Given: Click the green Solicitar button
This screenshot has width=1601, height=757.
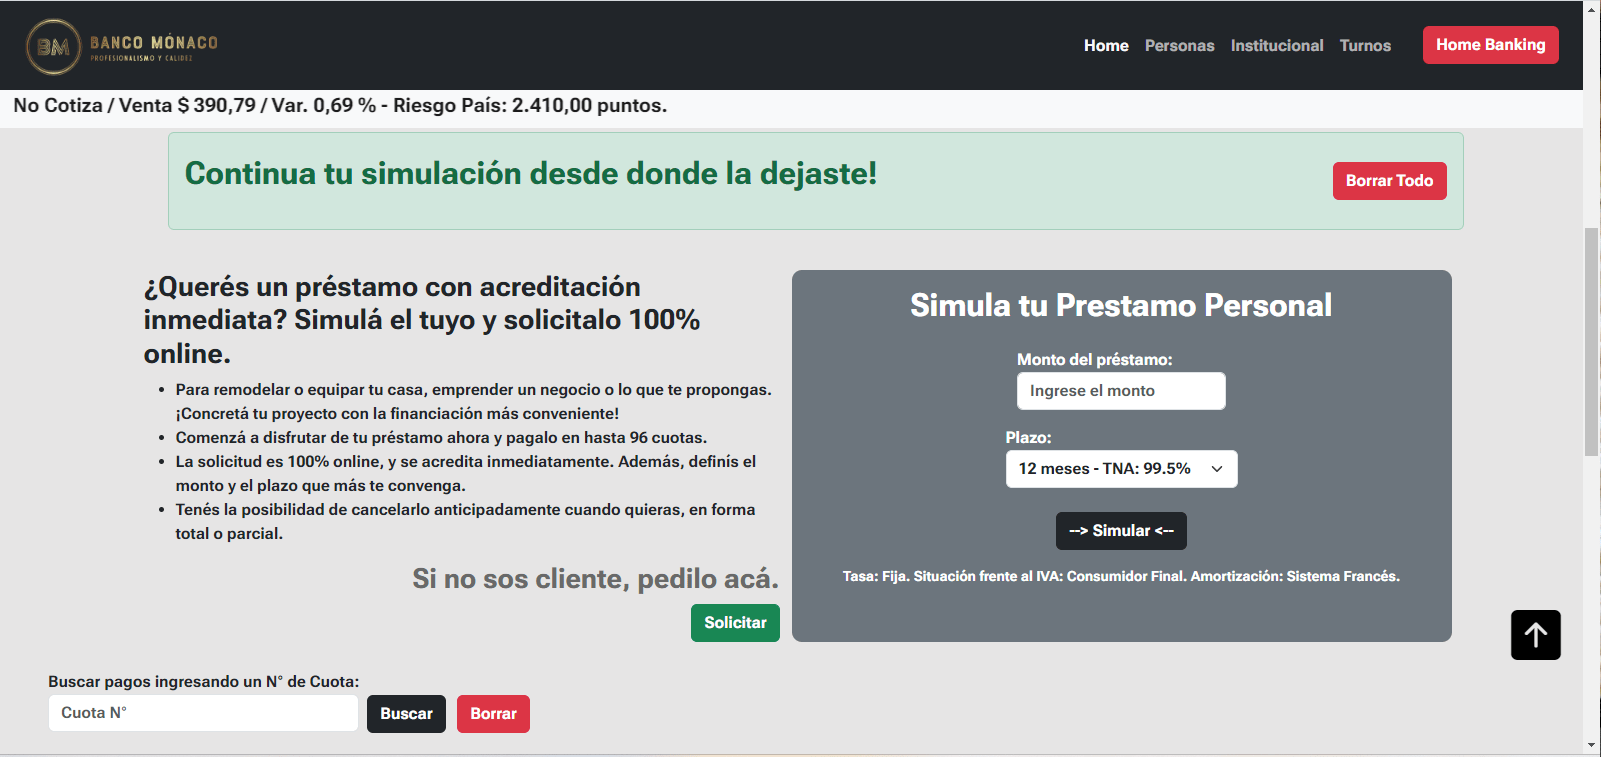Looking at the screenshot, I should [735, 623].
